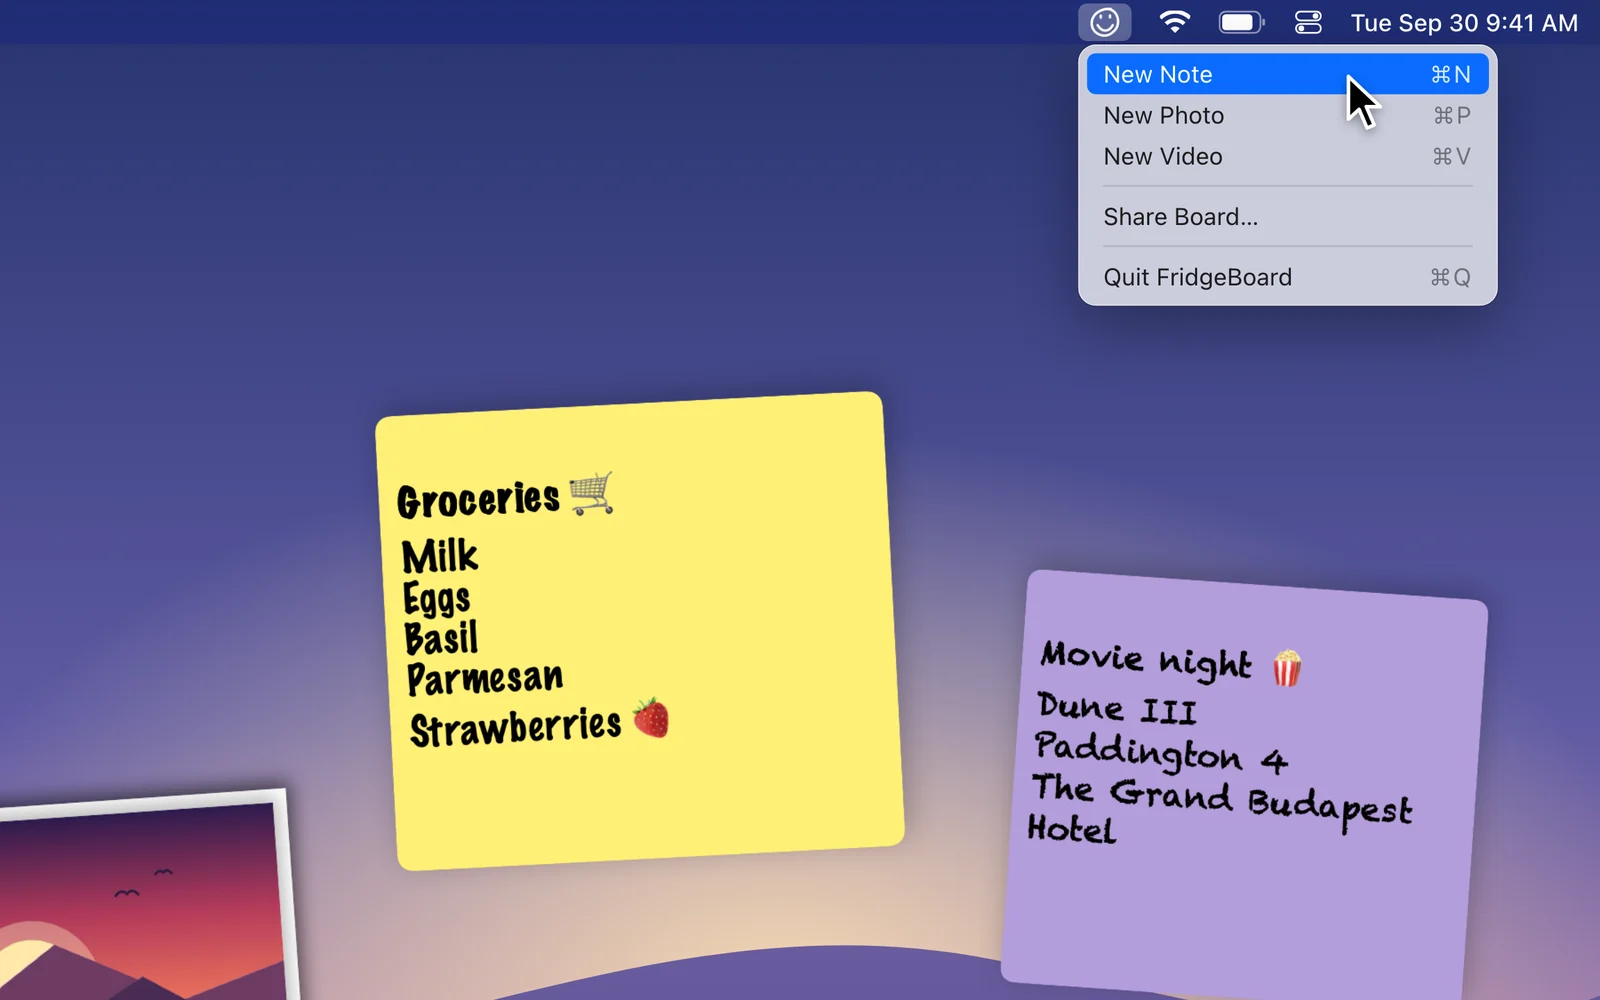Choose New Video from the menu

pyautogui.click(x=1287, y=157)
